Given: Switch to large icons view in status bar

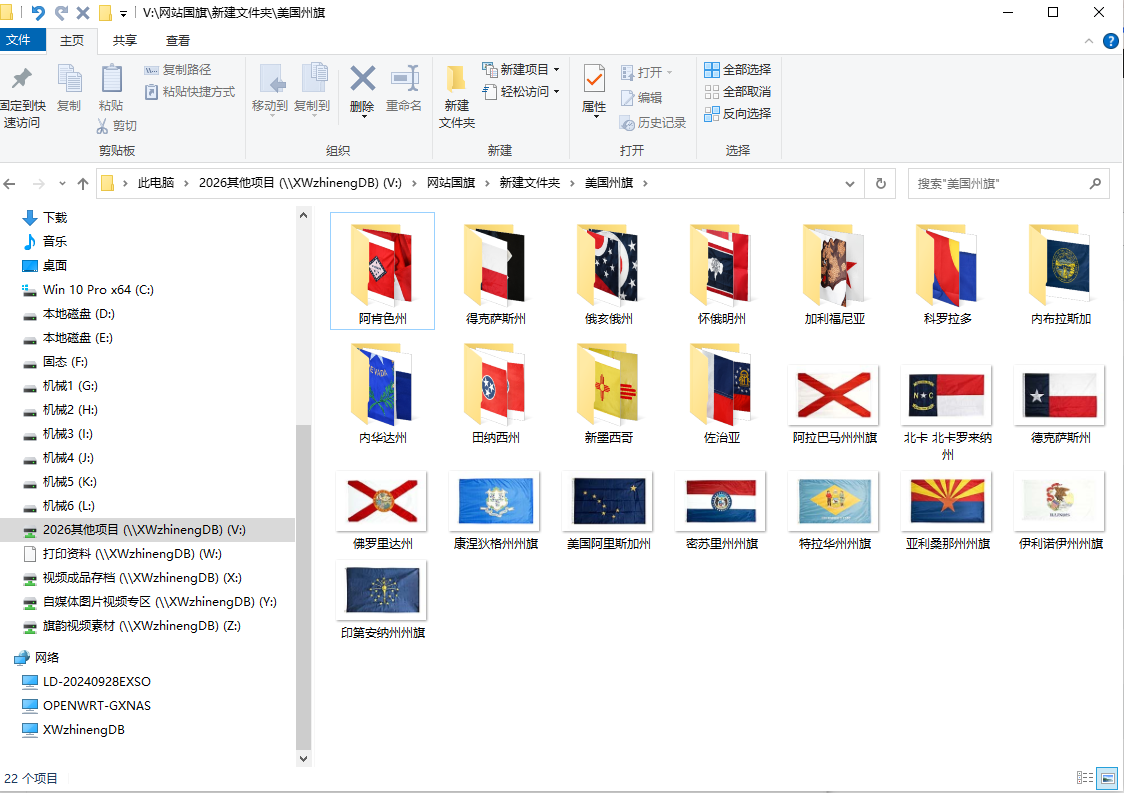Looking at the screenshot, I should (x=1108, y=778).
